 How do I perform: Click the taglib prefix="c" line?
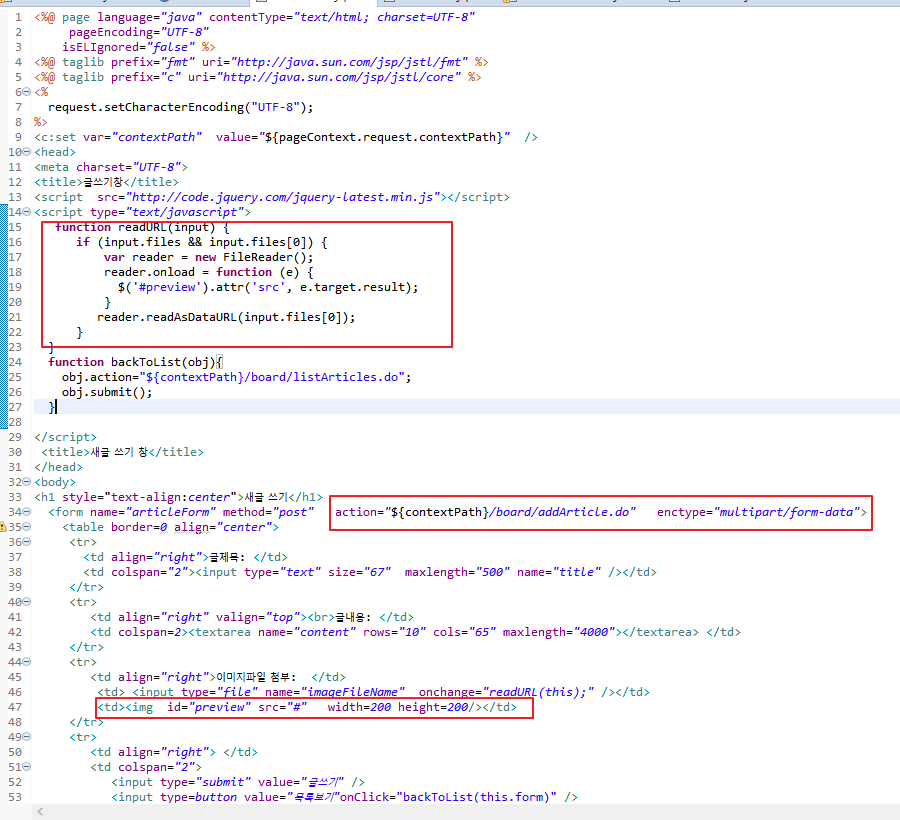[x=258, y=77]
